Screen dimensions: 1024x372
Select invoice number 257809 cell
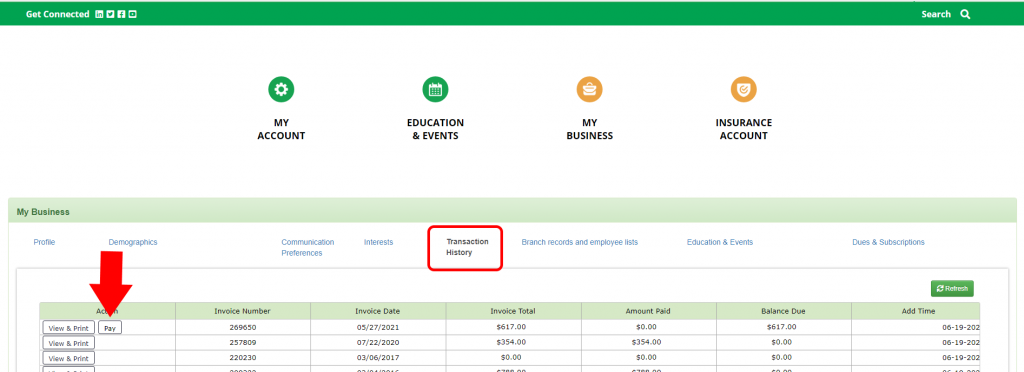[242, 342]
